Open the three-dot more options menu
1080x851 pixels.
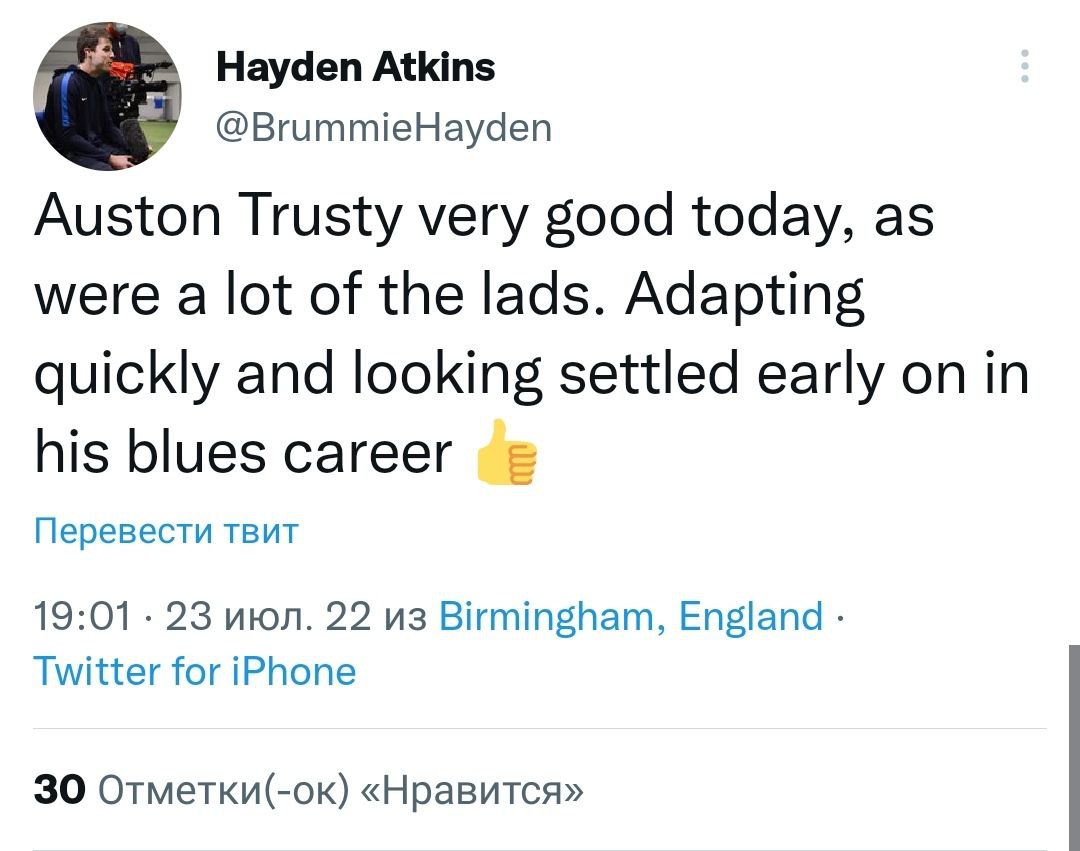1022,66
